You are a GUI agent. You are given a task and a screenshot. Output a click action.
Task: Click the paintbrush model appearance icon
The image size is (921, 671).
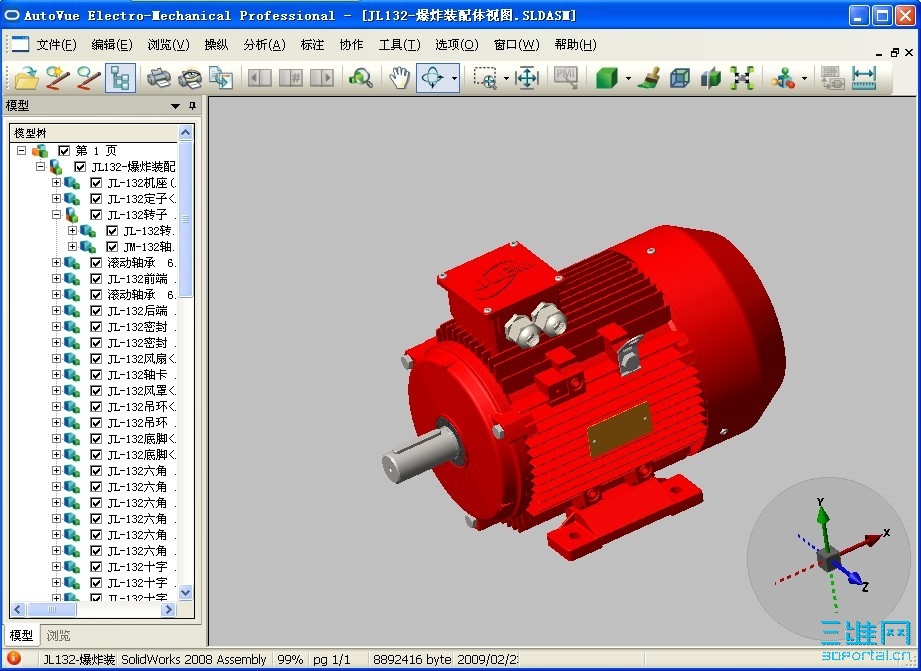pos(648,78)
